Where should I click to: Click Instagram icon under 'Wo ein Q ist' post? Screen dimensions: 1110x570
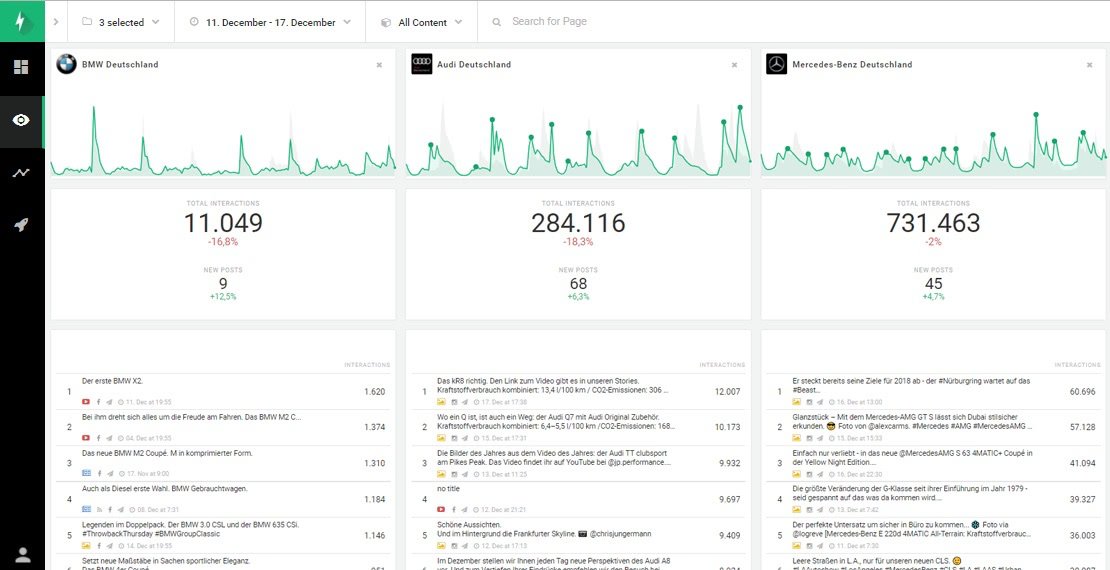454,438
